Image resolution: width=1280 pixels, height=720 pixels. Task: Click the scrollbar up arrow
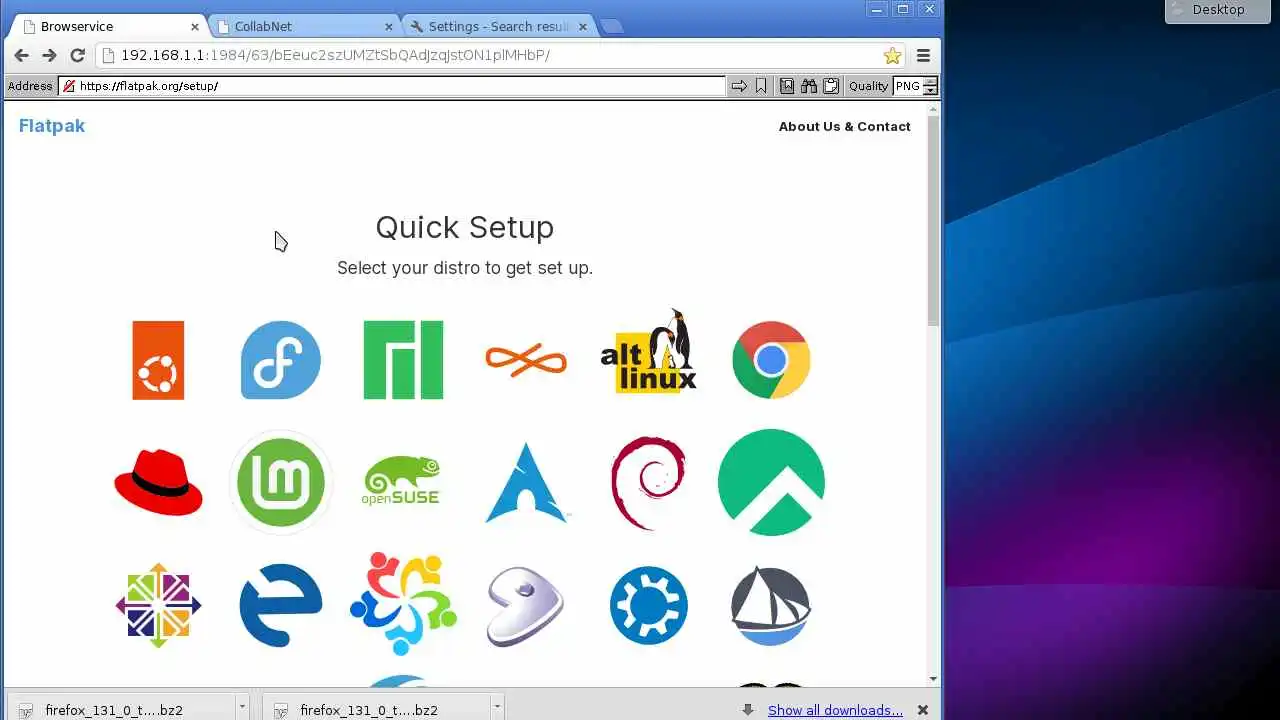point(933,108)
